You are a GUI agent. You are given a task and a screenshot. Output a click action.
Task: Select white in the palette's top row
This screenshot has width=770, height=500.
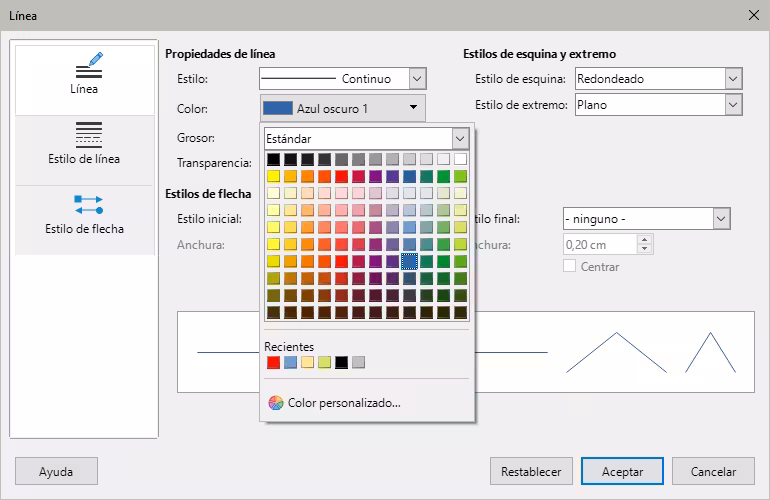point(460,159)
